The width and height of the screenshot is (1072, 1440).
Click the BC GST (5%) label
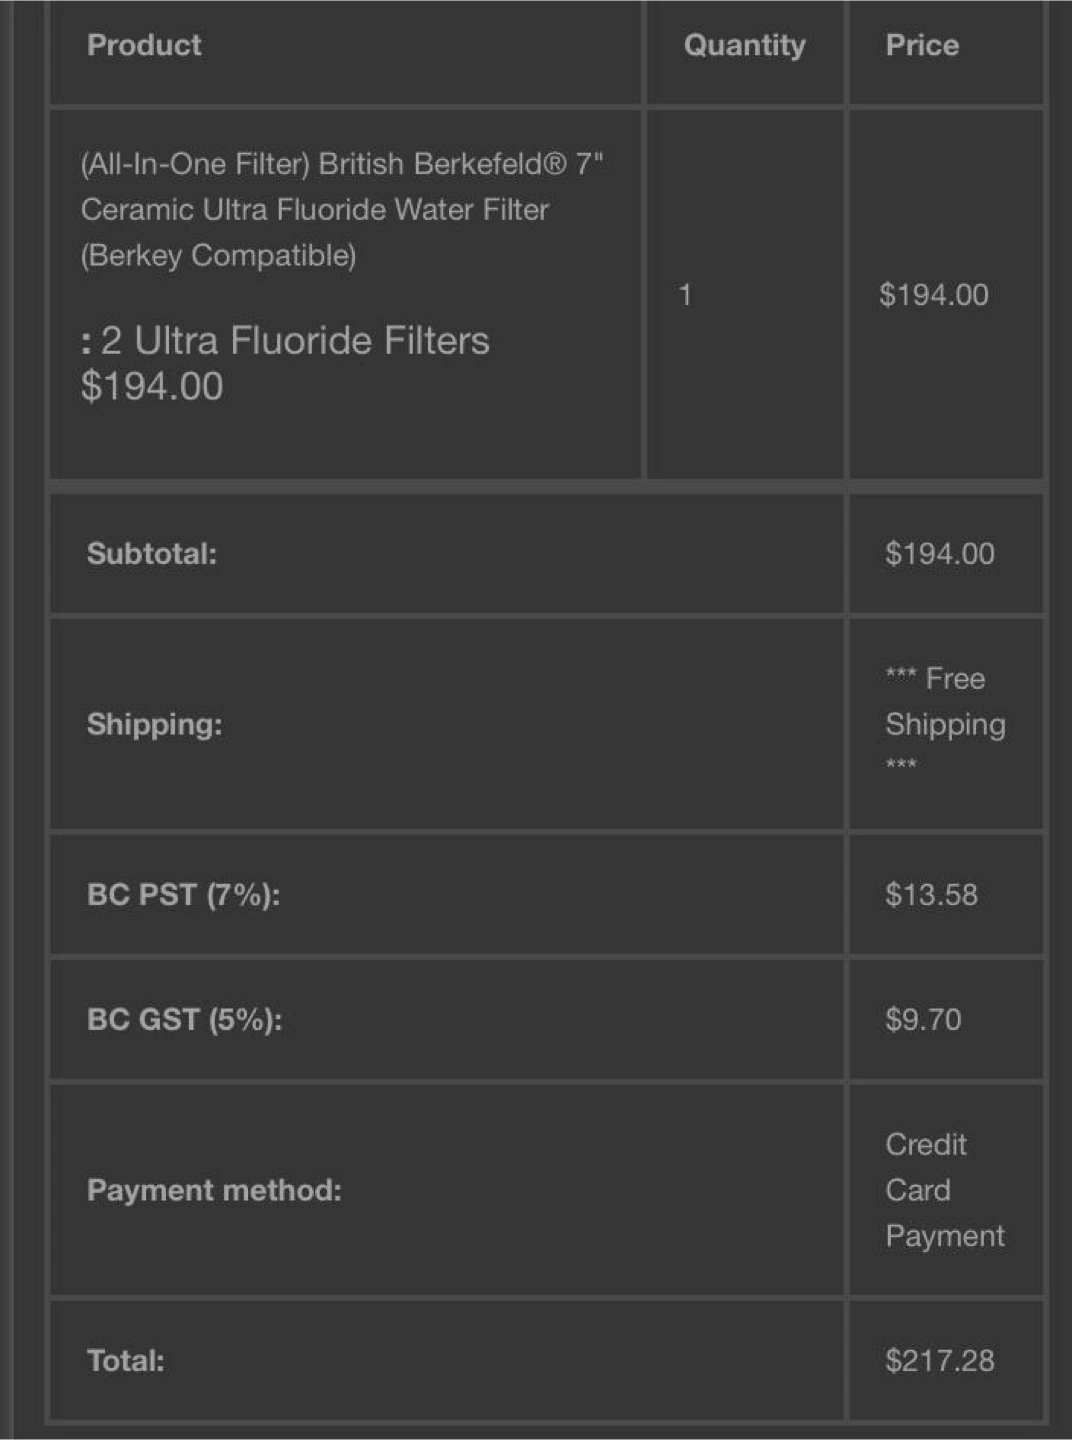click(184, 1019)
